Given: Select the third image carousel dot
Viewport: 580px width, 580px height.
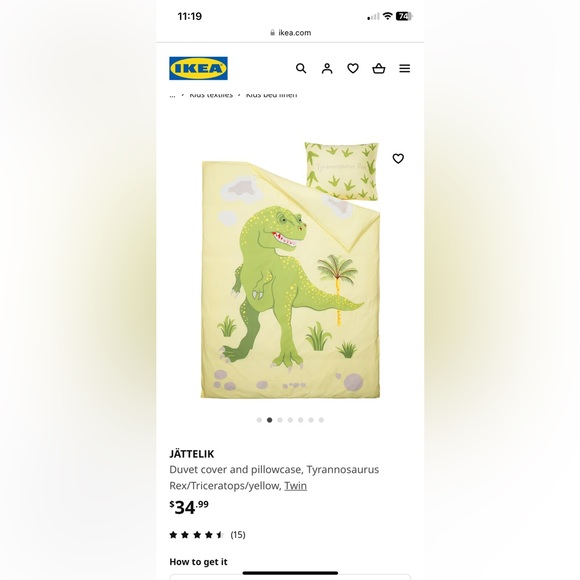Looking at the screenshot, I should click(x=280, y=420).
